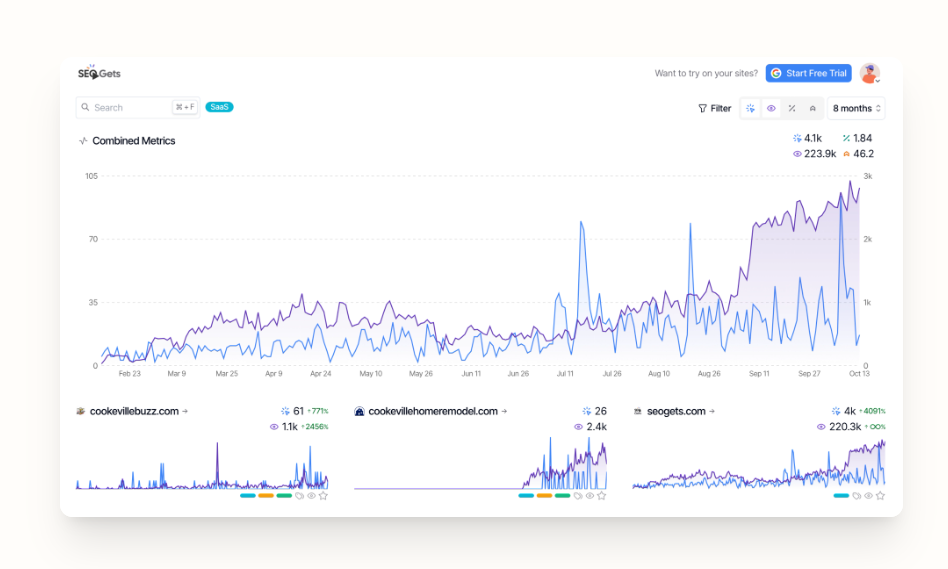Click the cookevillehomeremodel.com sparkline chart

pos(480,463)
